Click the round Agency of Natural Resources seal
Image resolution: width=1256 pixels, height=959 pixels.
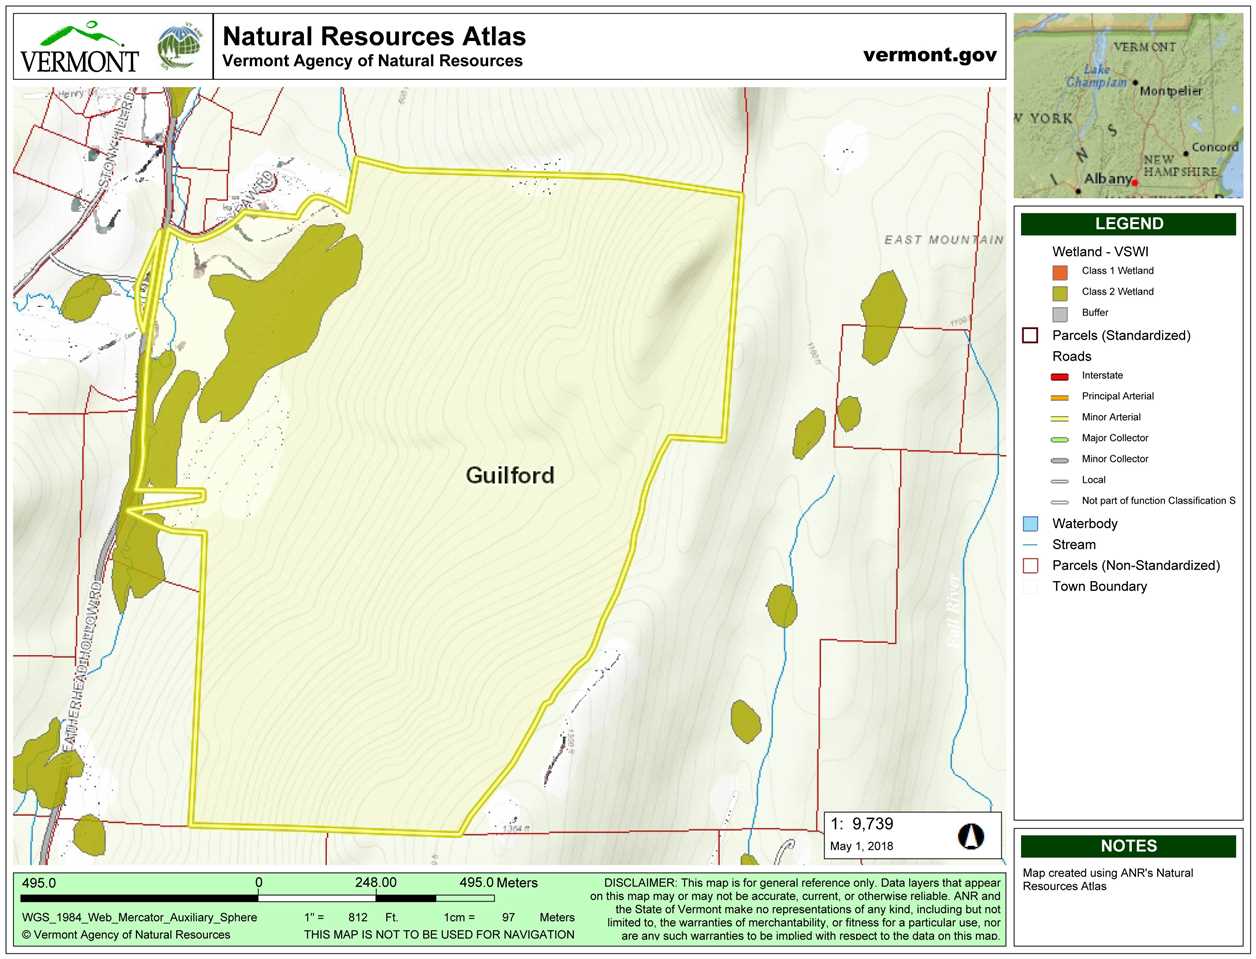pyautogui.click(x=179, y=48)
